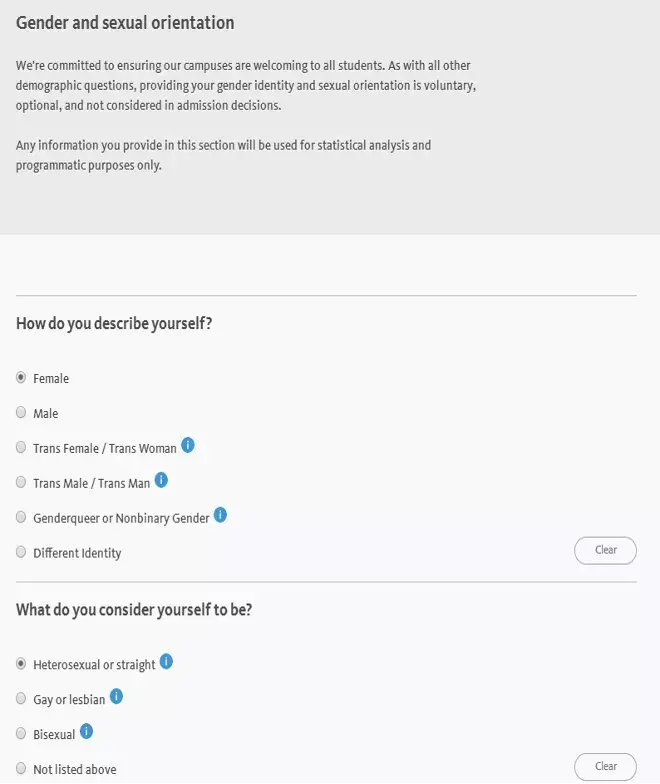Select Genderqueer or Nonbinary Gender radio button

(21, 518)
